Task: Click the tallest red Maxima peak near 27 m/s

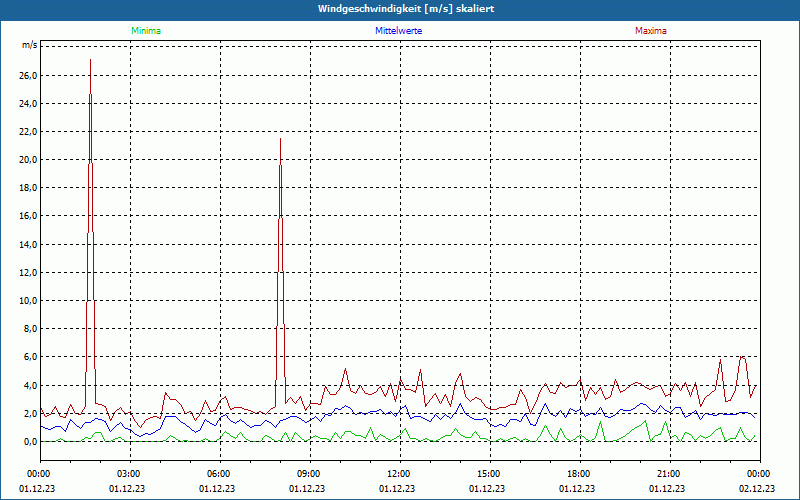Action: click(x=90, y=61)
